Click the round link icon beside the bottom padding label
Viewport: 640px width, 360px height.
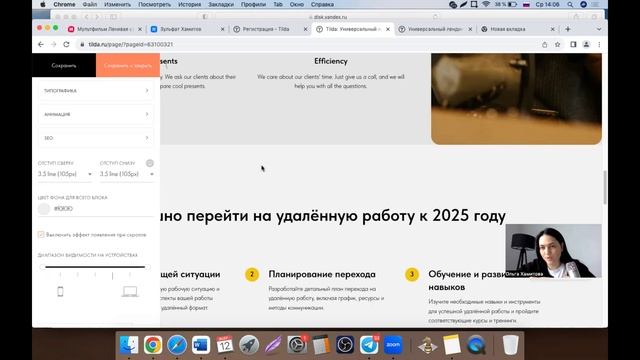point(150,163)
